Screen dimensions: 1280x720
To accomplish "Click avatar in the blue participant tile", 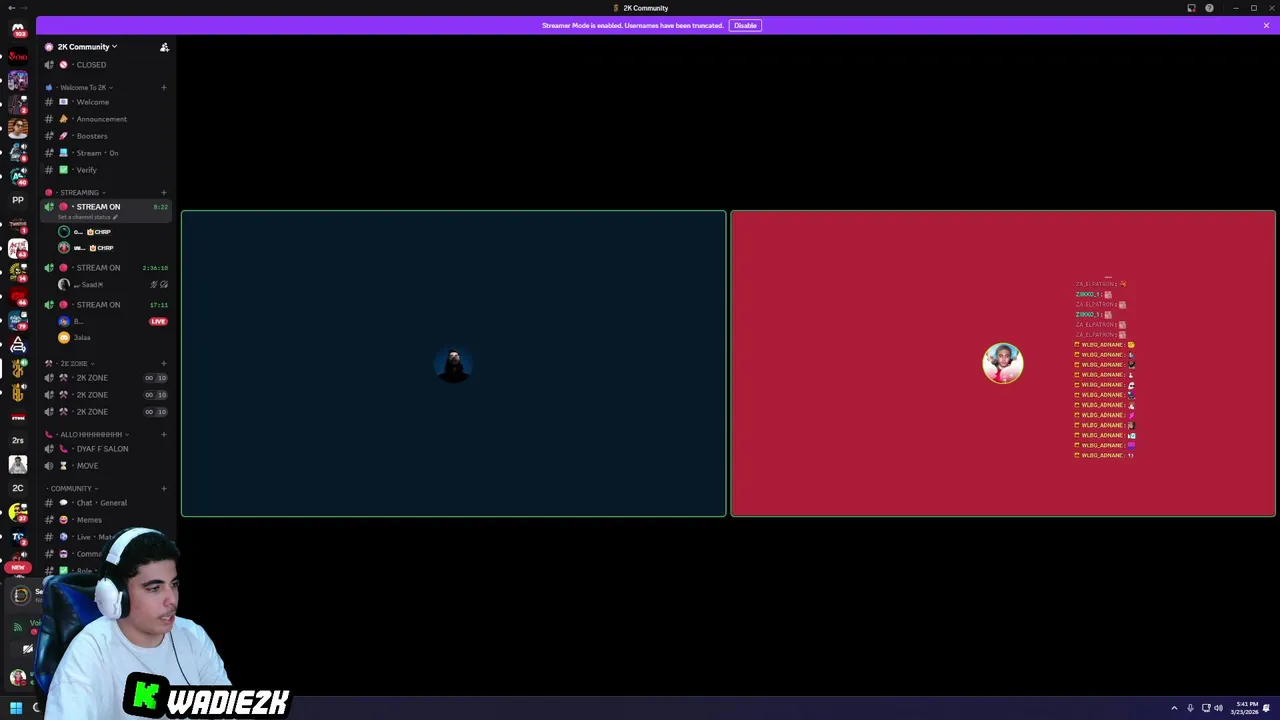I will [x=453, y=364].
